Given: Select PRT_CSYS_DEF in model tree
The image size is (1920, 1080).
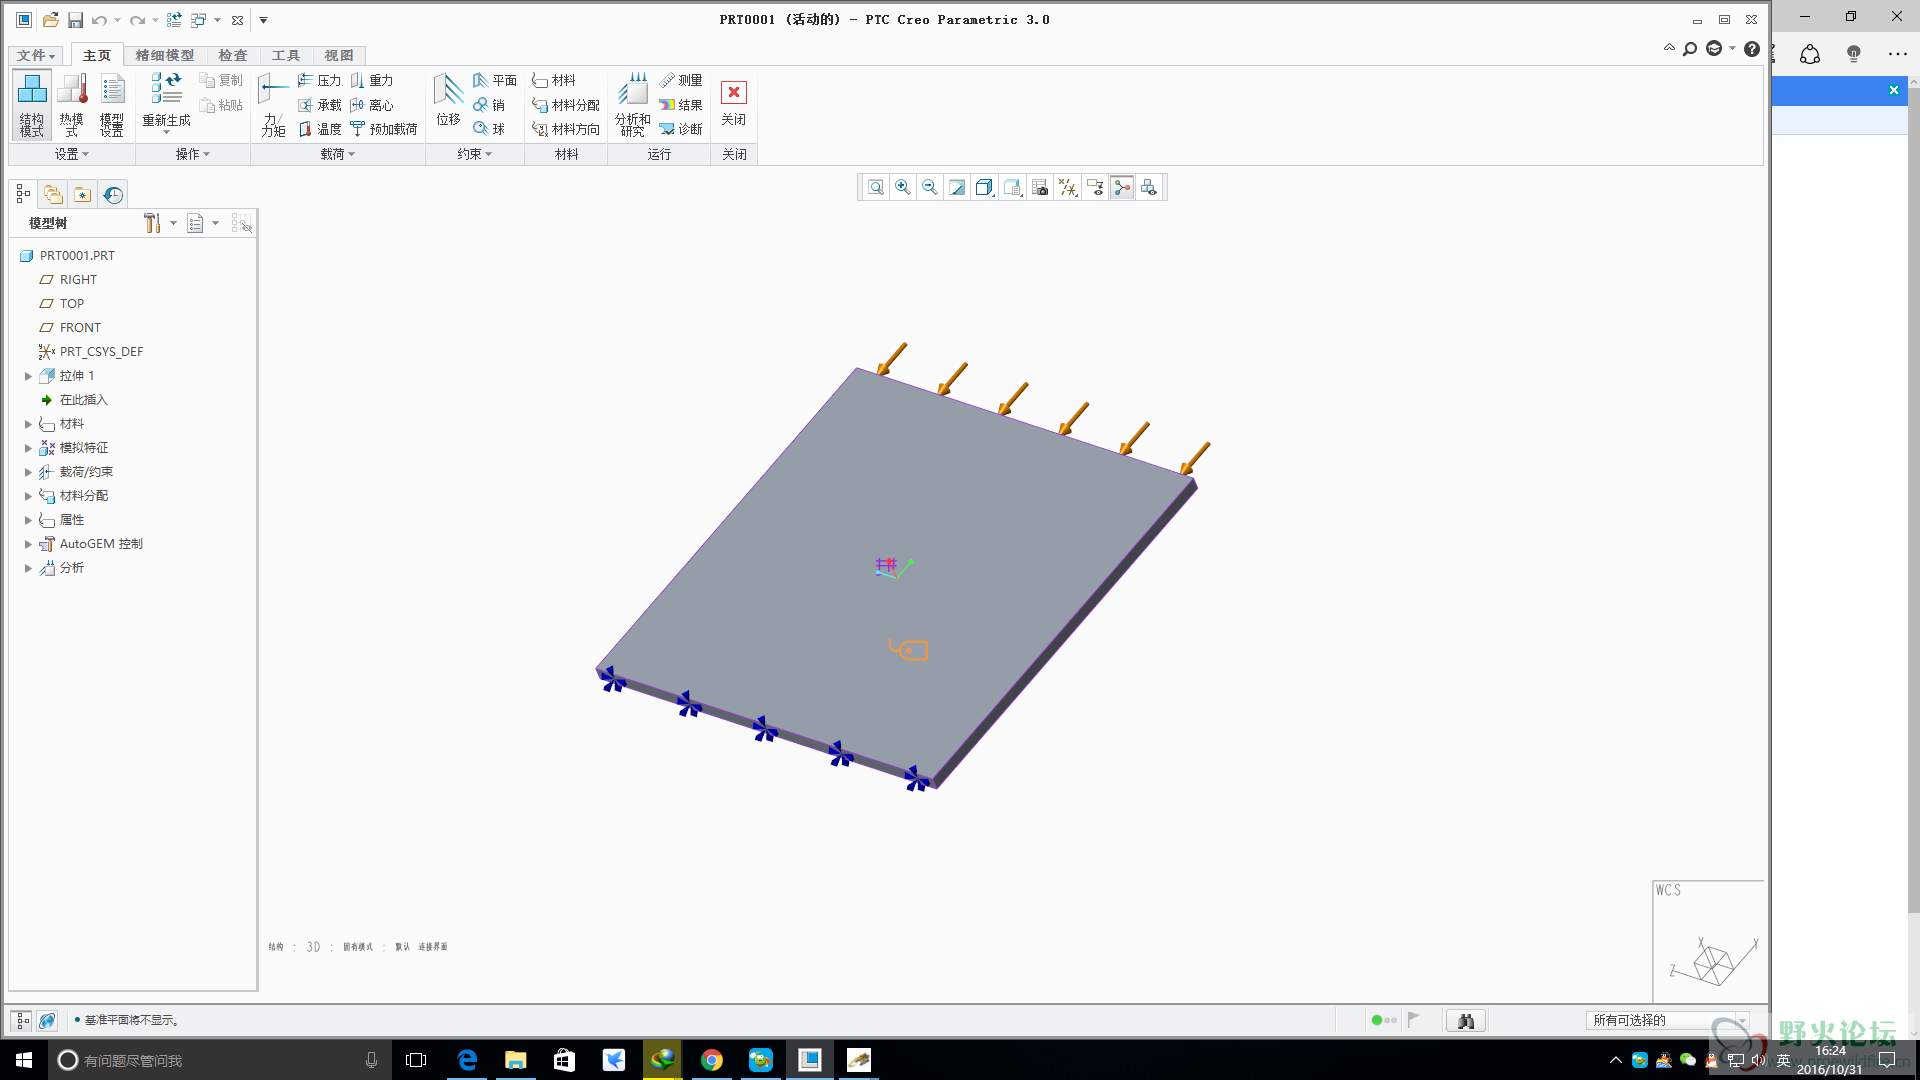Looking at the screenshot, I should (90, 352).
